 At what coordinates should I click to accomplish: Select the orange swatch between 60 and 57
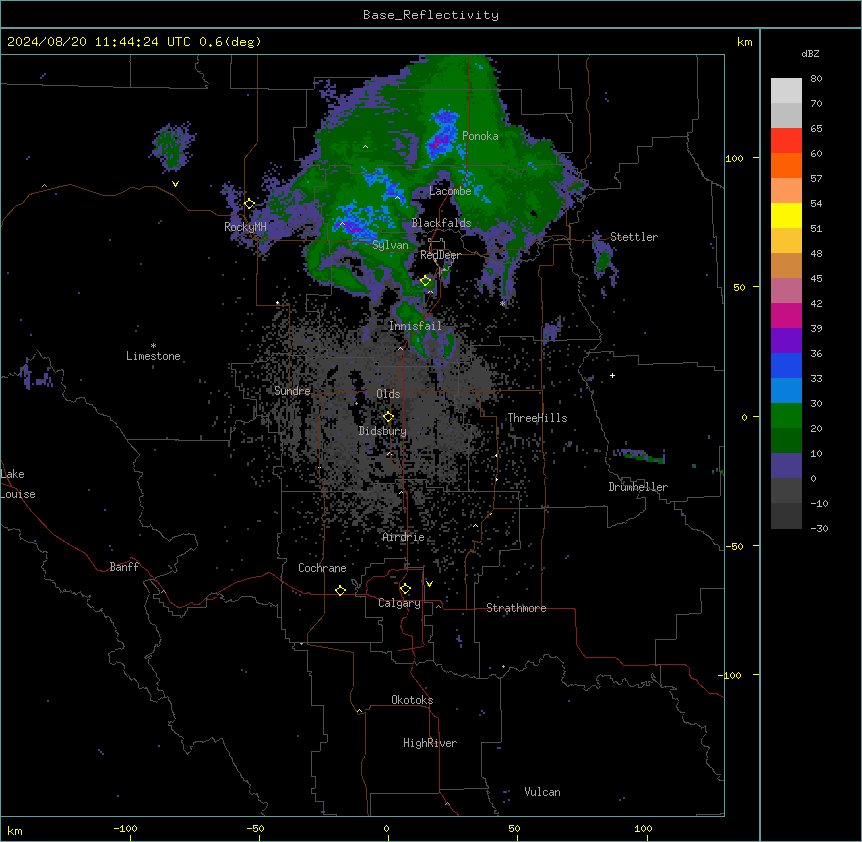pos(786,165)
